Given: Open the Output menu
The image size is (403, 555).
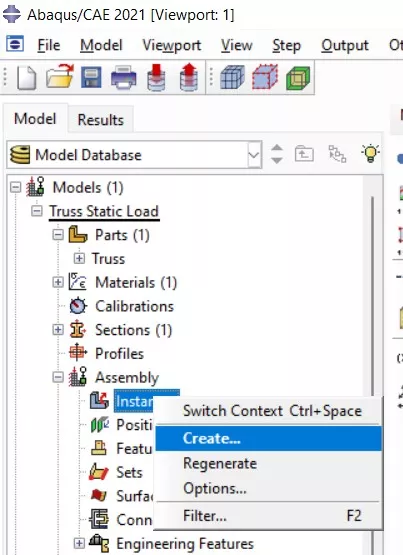Looking at the screenshot, I should [345, 46].
